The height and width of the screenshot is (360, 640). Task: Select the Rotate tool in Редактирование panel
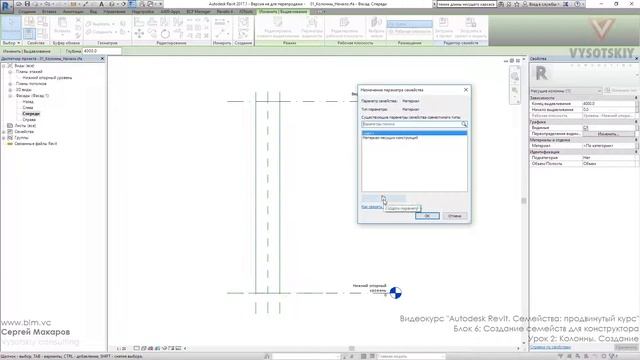pos(165,33)
